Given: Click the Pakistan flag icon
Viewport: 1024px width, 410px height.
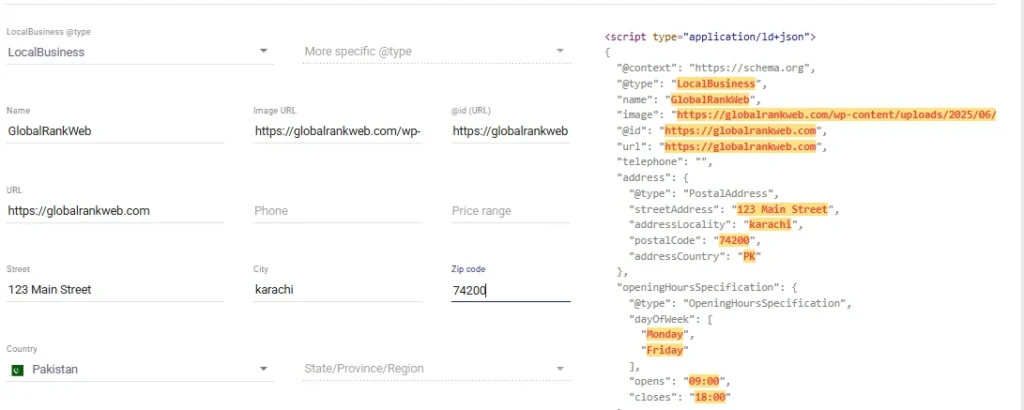Looking at the screenshot, I should click(x=18, y=370).
